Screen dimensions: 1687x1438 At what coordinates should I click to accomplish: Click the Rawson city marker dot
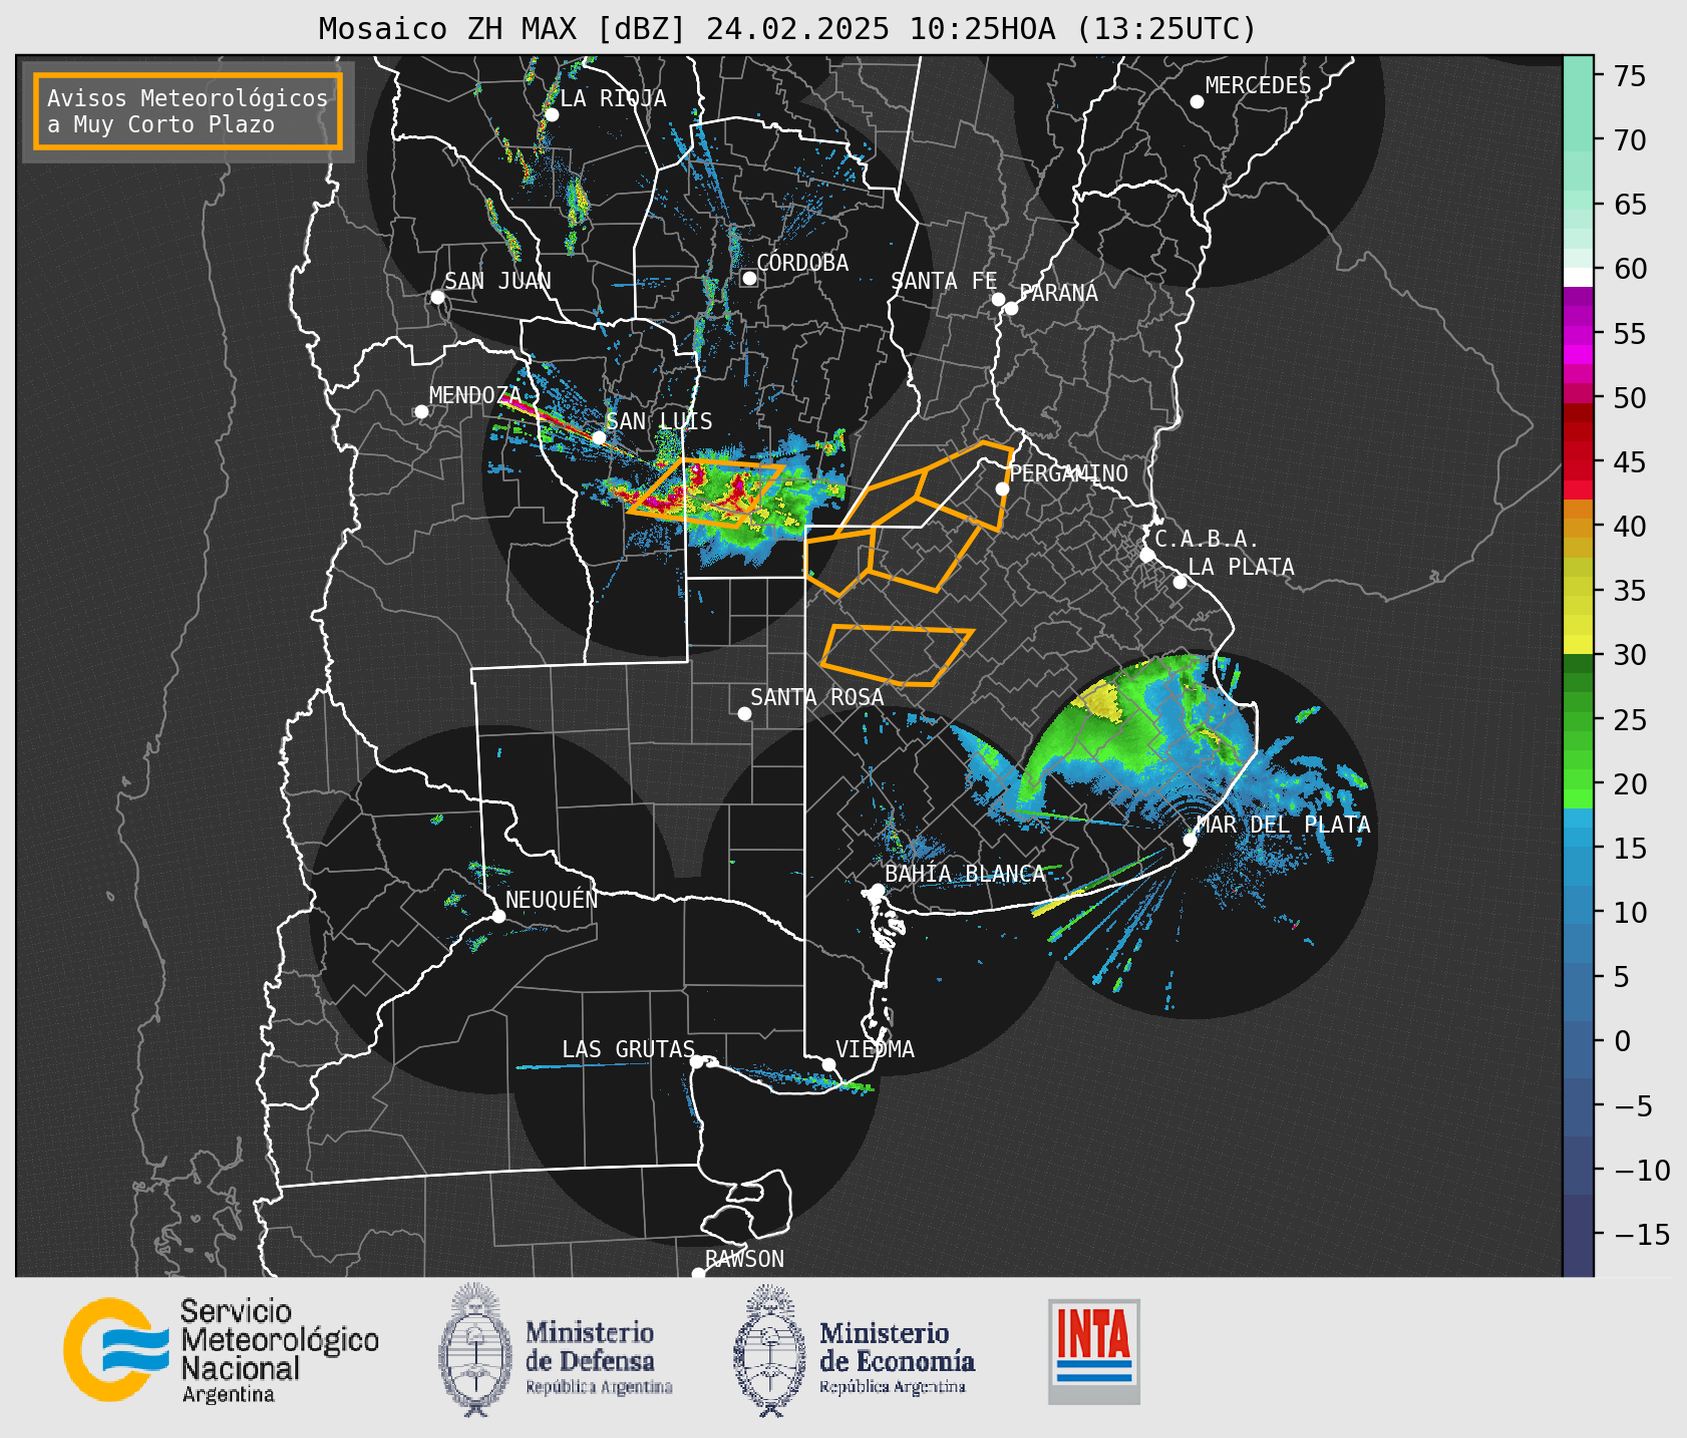[x=698, y=1273]
